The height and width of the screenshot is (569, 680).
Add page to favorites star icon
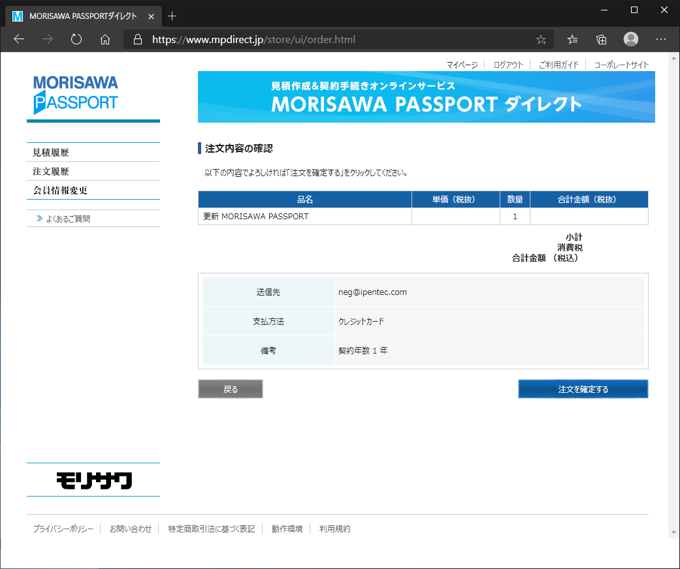pos(541,39)
